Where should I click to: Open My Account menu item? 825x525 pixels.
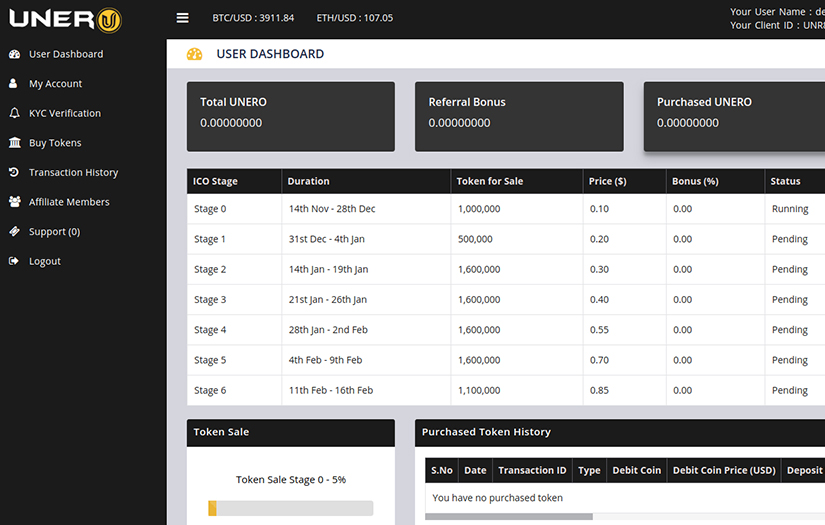tap(56, 84)
